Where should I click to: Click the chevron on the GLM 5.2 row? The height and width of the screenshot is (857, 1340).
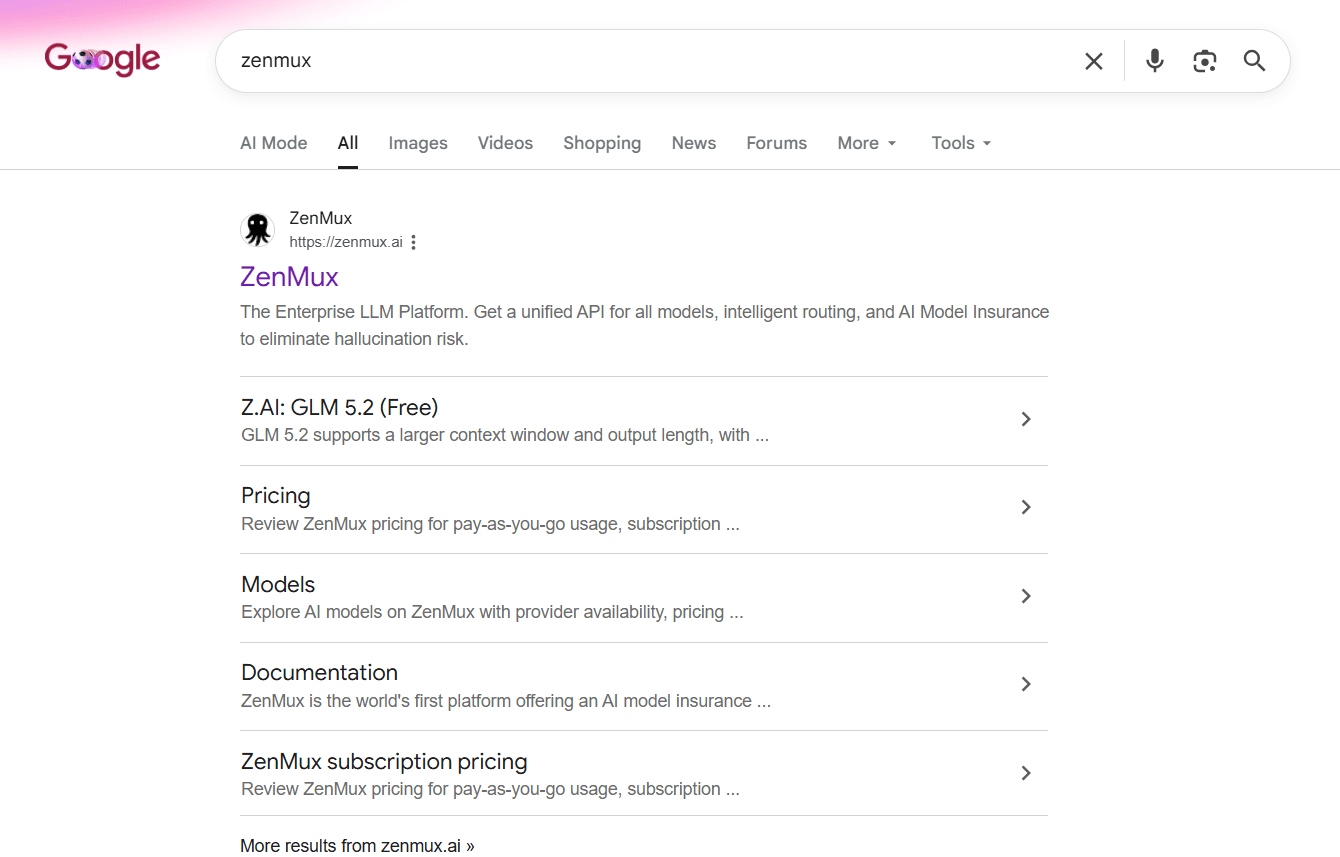click(x=1025, y=419)
